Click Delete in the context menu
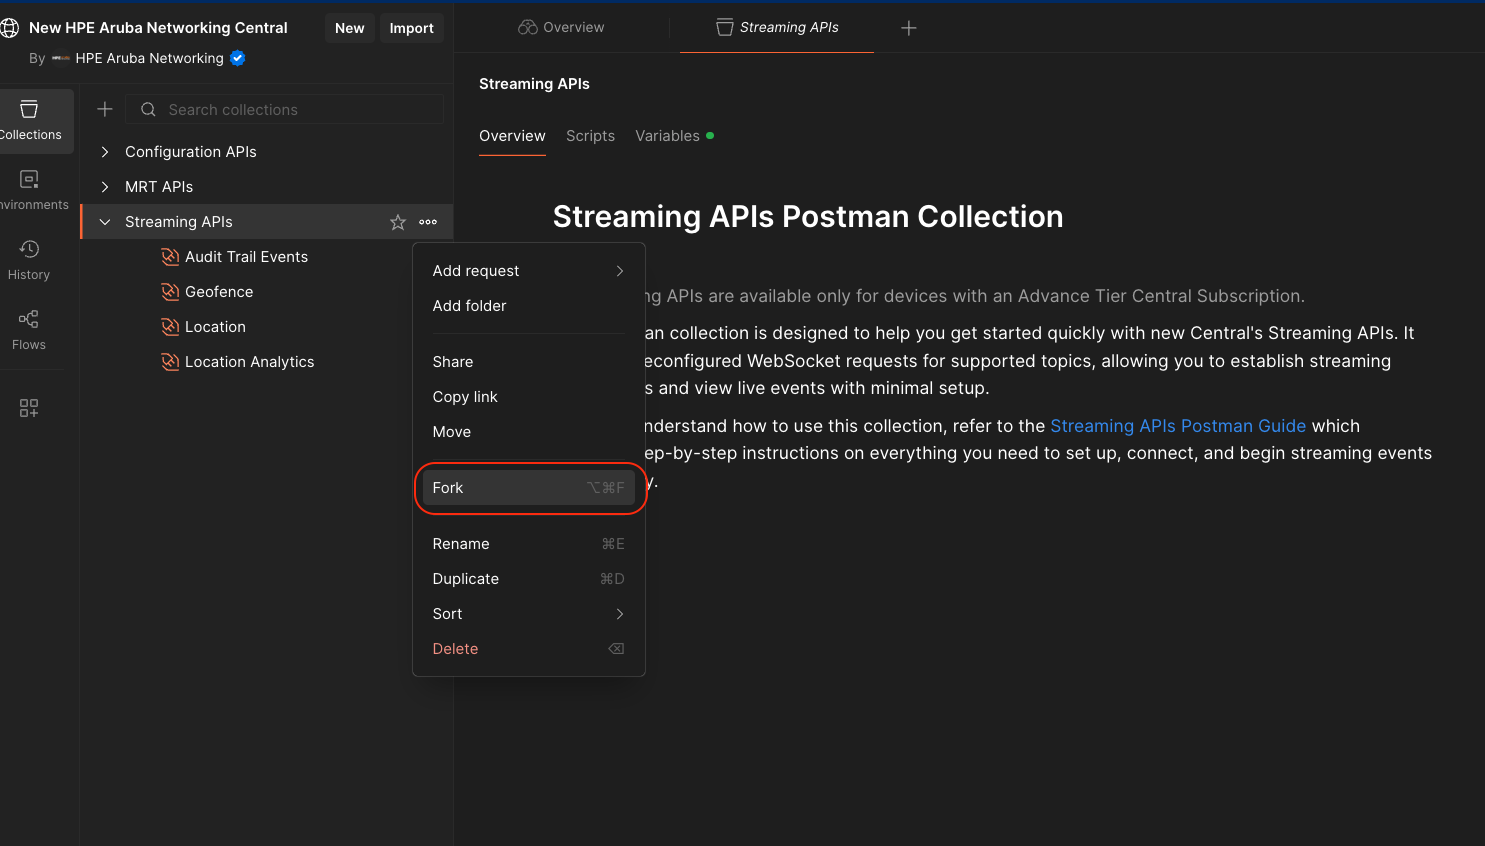The image size is (1485, 846). coord(528,649)
